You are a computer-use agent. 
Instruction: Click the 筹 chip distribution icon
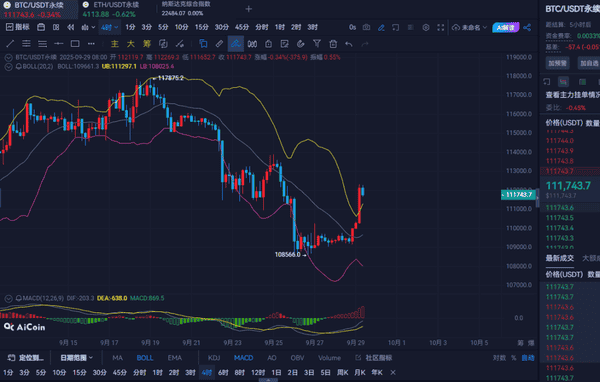[x=147, y=44]
